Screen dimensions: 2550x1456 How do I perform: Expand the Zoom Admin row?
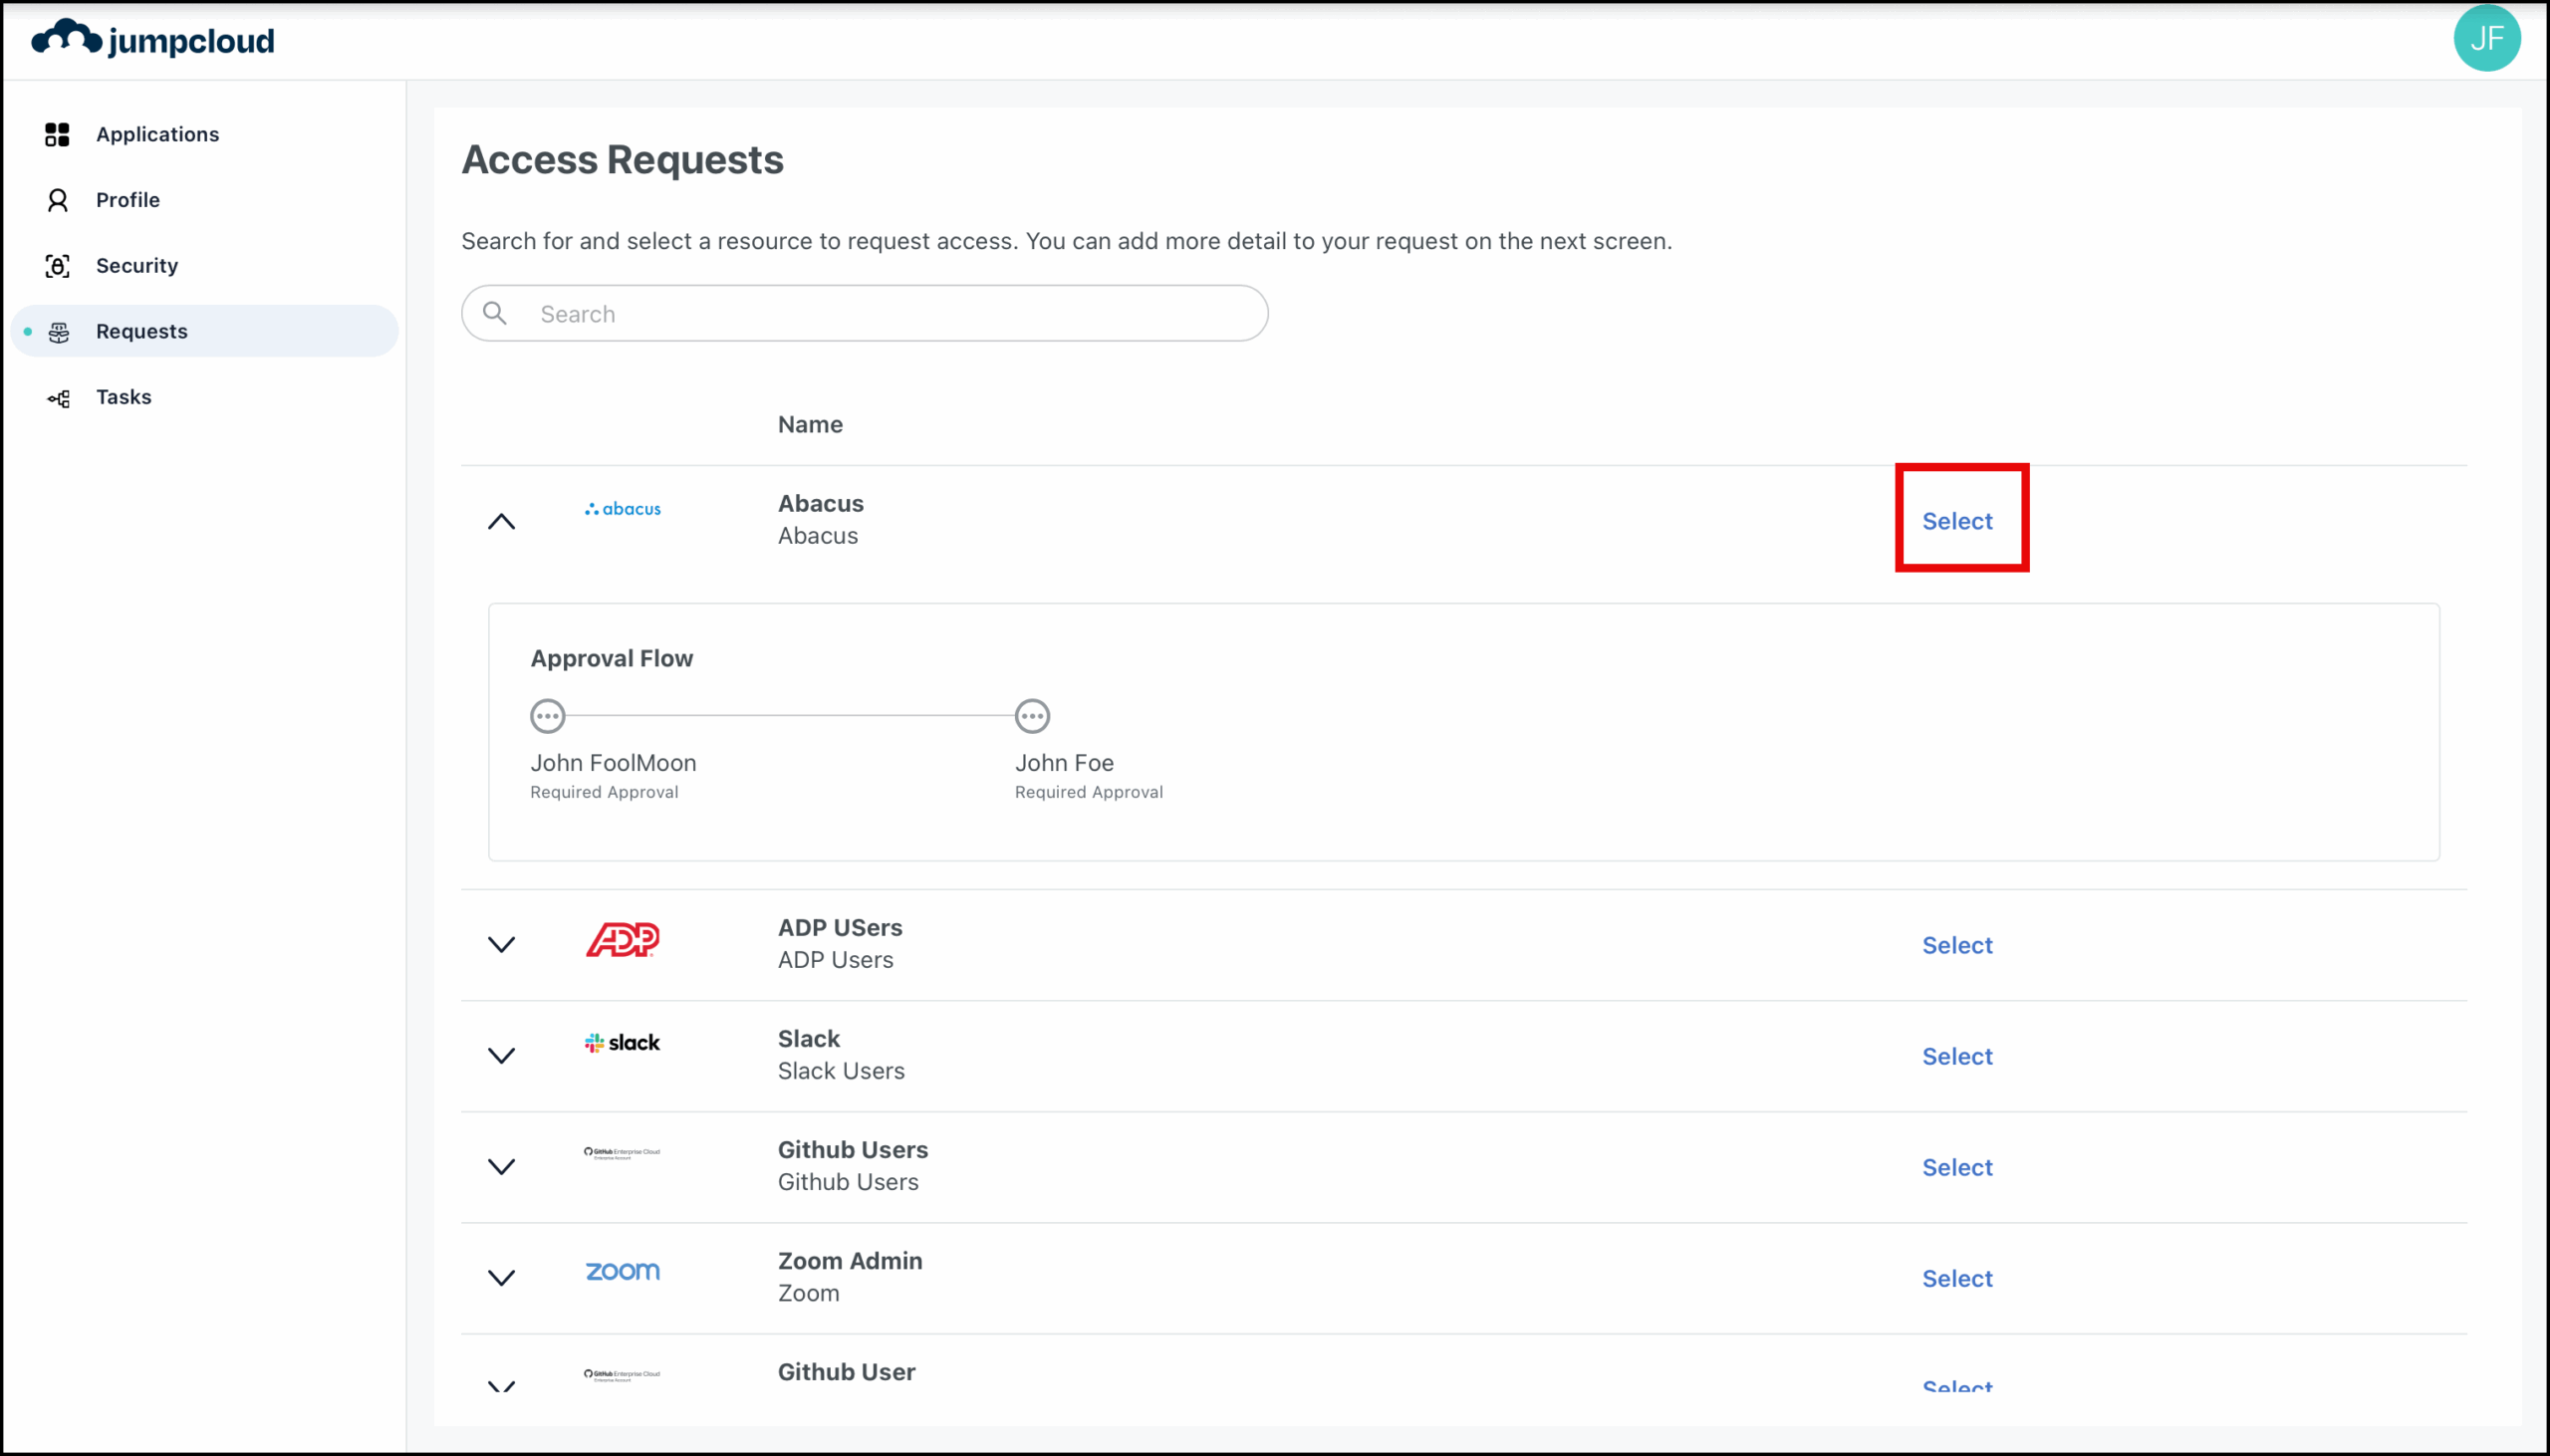(x=501, y=1277)
